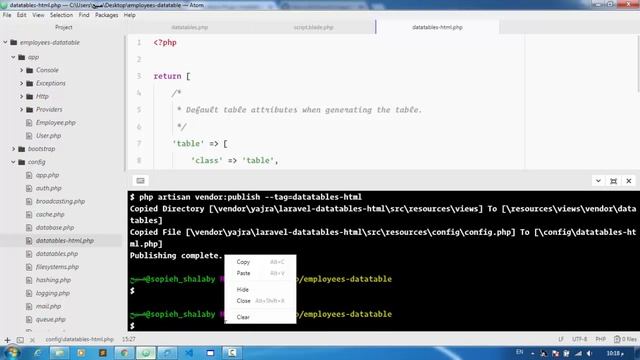
Task: Open the Edit menu
Action: coord(22,15)
